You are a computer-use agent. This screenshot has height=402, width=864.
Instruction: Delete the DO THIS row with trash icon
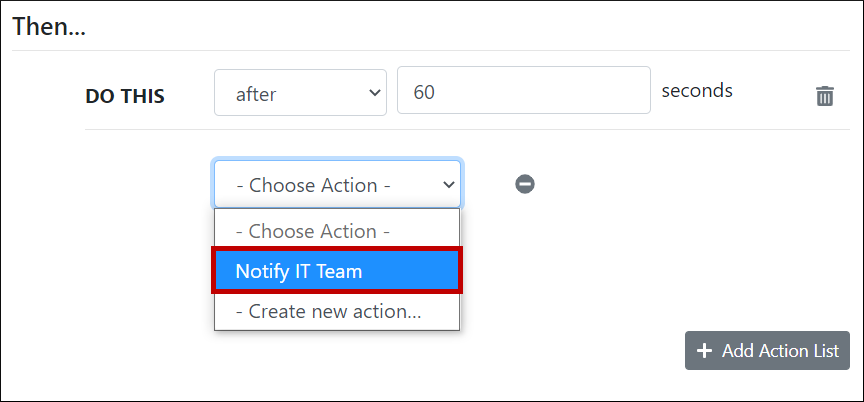click(x=825, y=96)
